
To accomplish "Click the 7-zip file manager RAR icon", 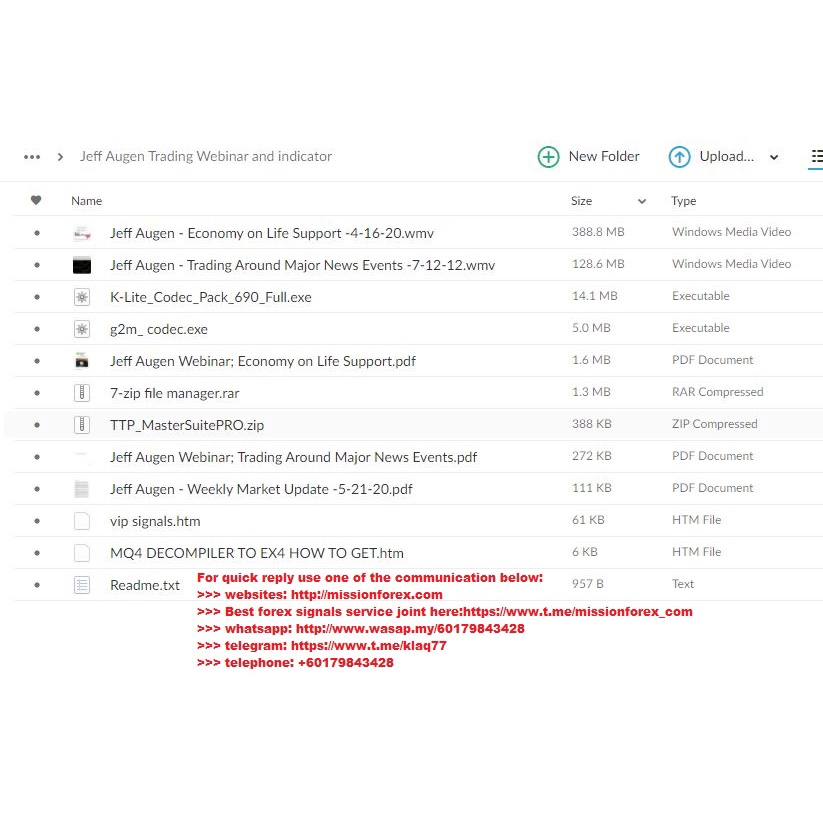I will [x=82, y=393].
